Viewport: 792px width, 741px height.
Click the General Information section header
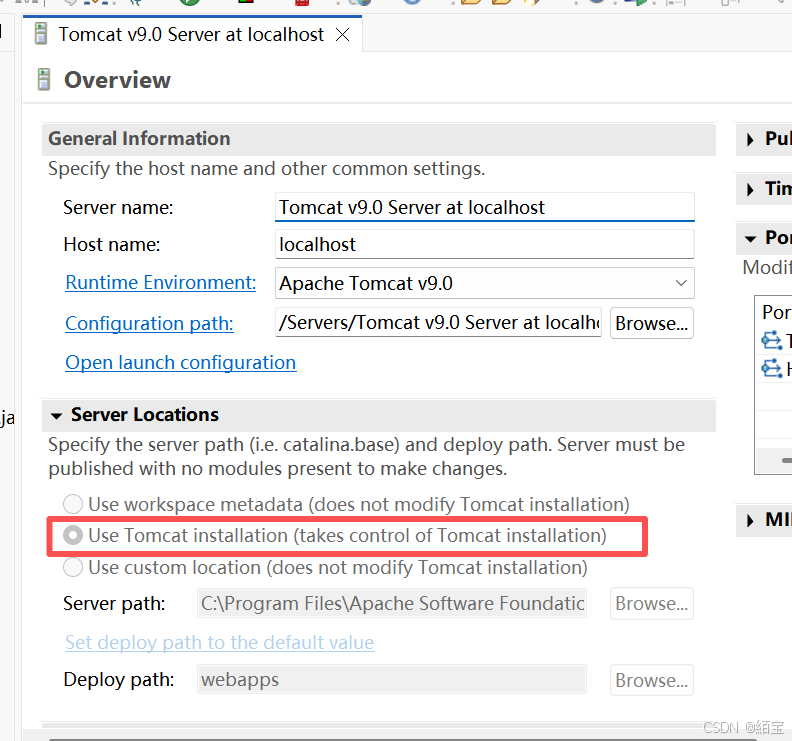point(379,138)
